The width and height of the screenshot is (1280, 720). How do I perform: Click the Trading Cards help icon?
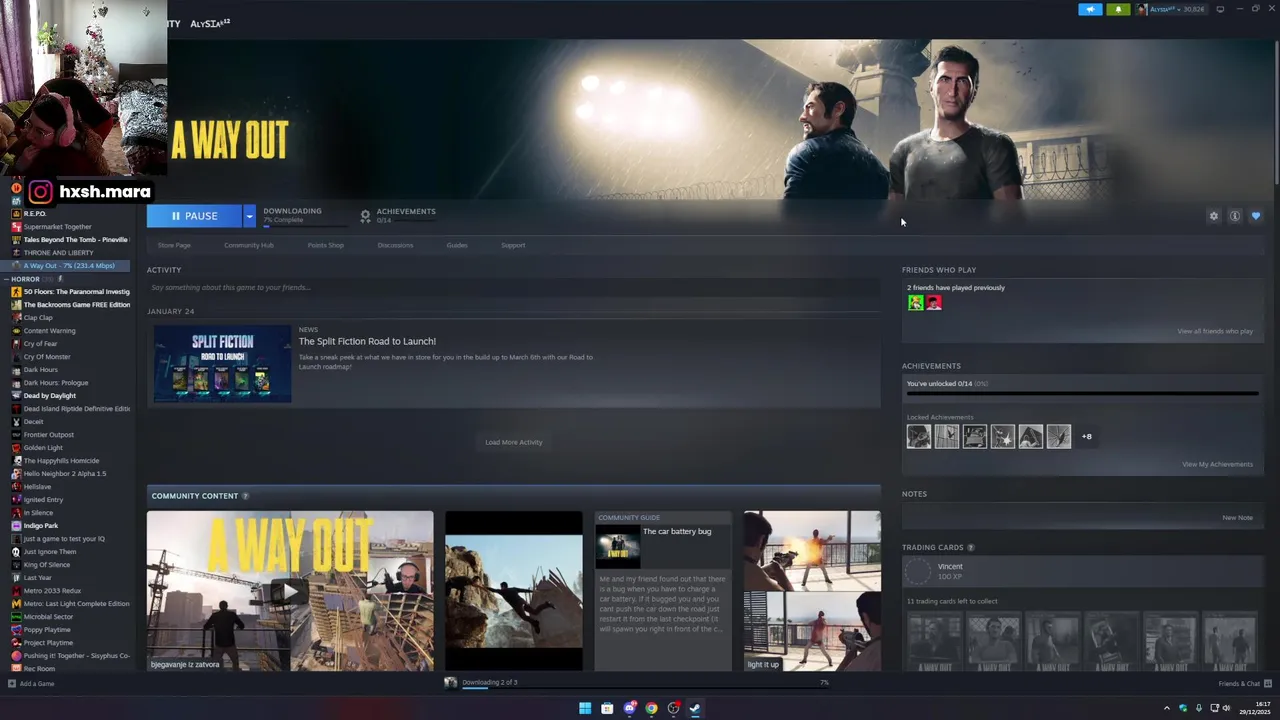(971, 548)
